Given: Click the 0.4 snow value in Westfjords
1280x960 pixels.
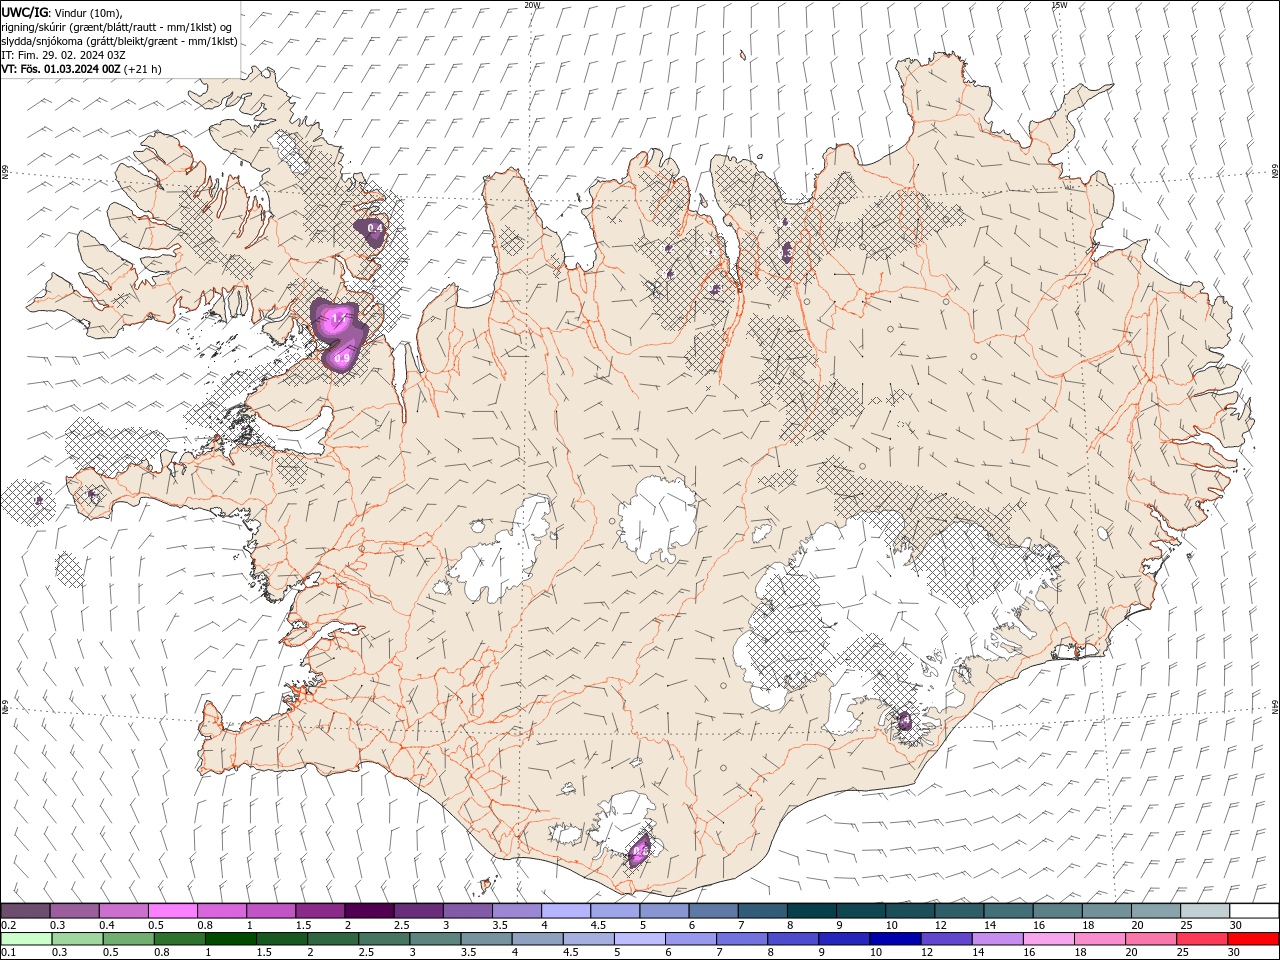Looking at the screenshot, I should click(375, 229).
